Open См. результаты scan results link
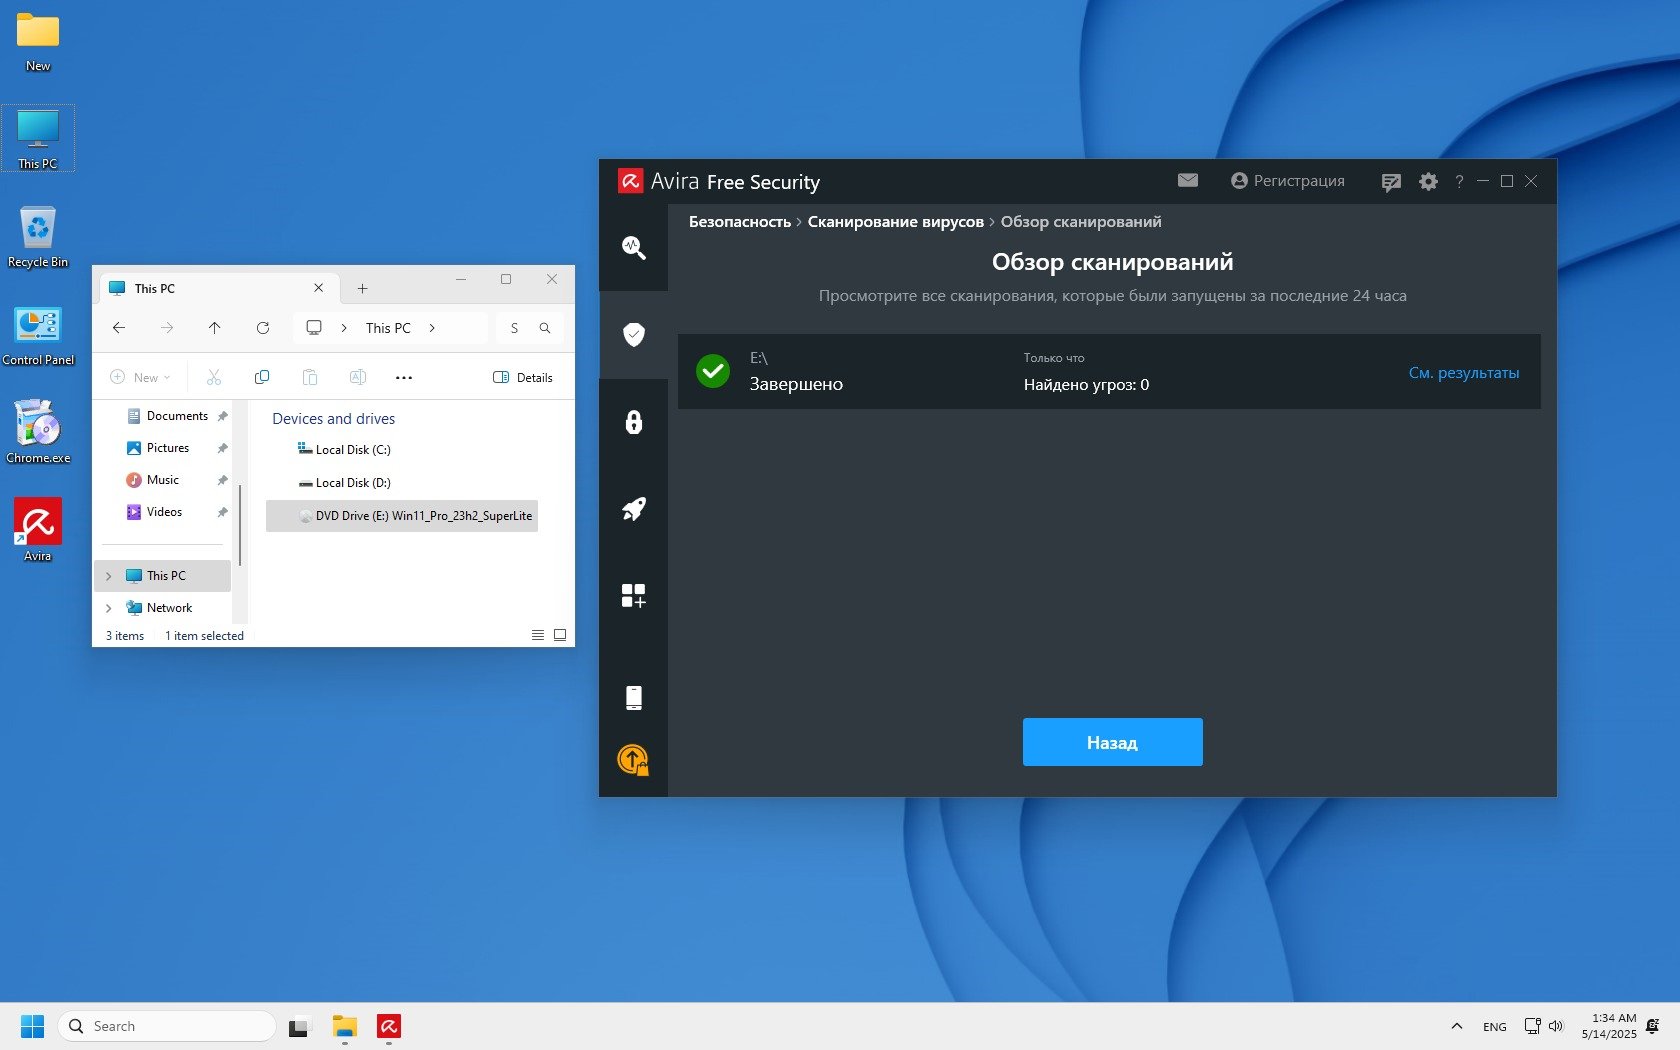Image resolution: width=1680 pixels, height=1050 pixels. (x=1463, y=373)
